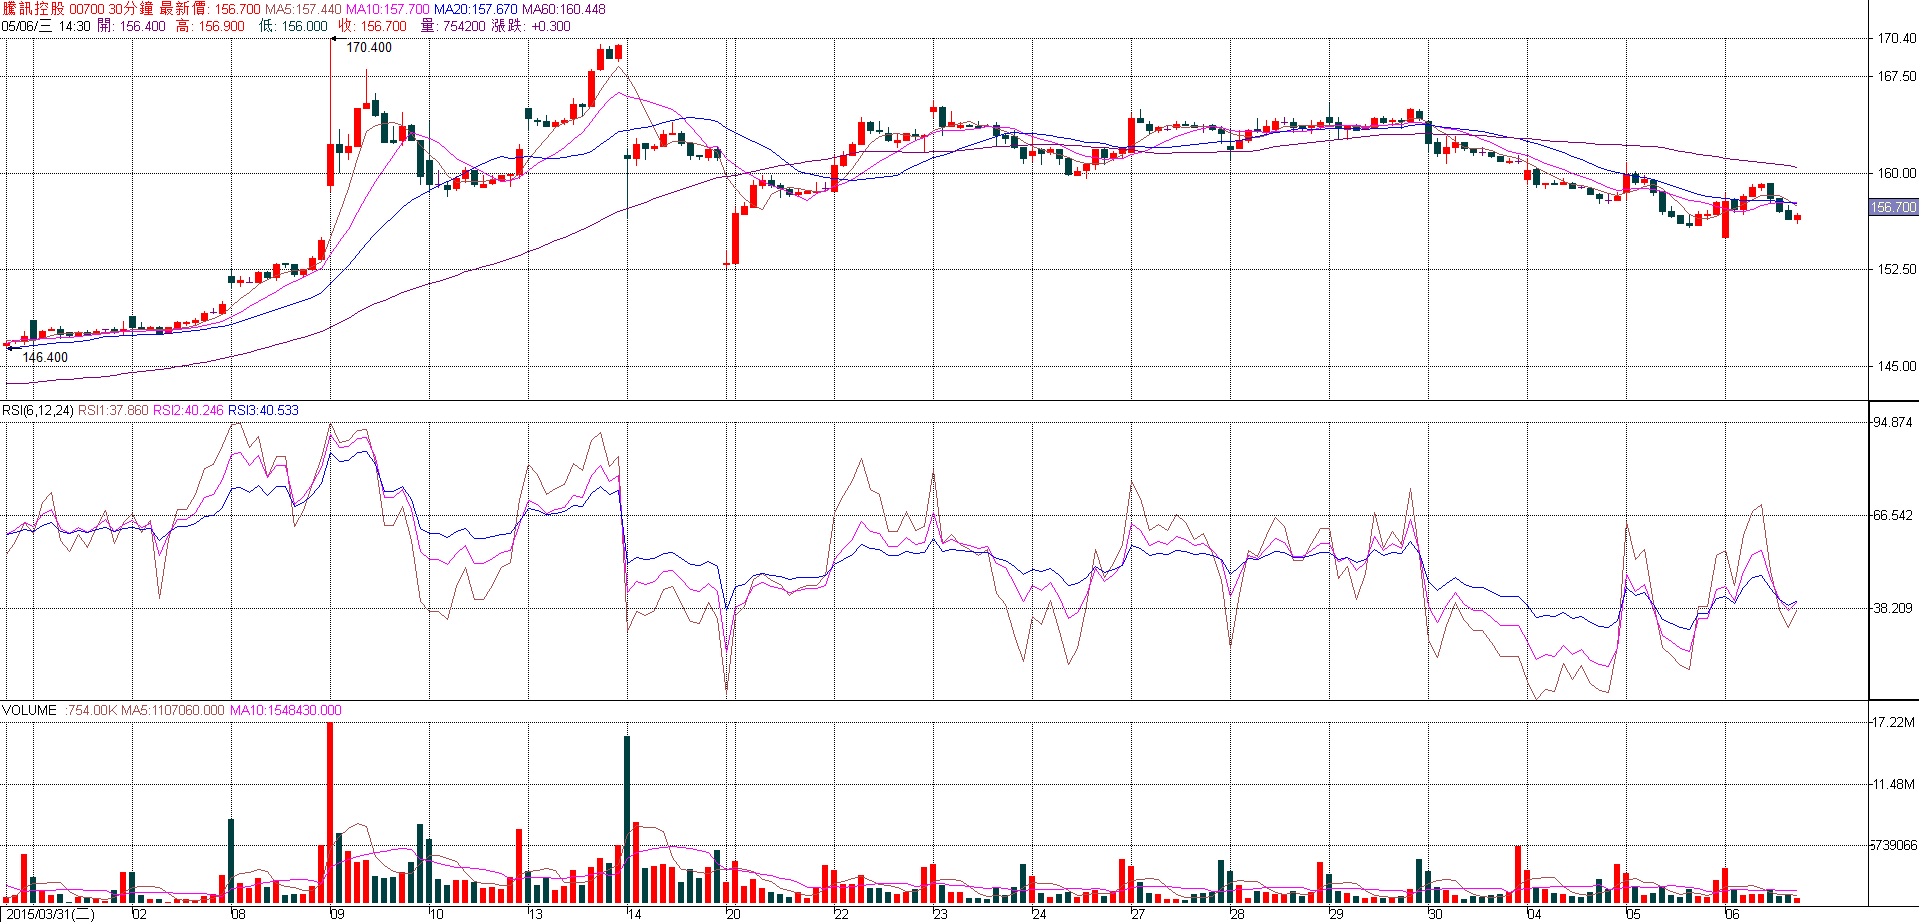Select the current price tag 156.700
The height and width of the screenshot is (922, 1919).
1893,207
